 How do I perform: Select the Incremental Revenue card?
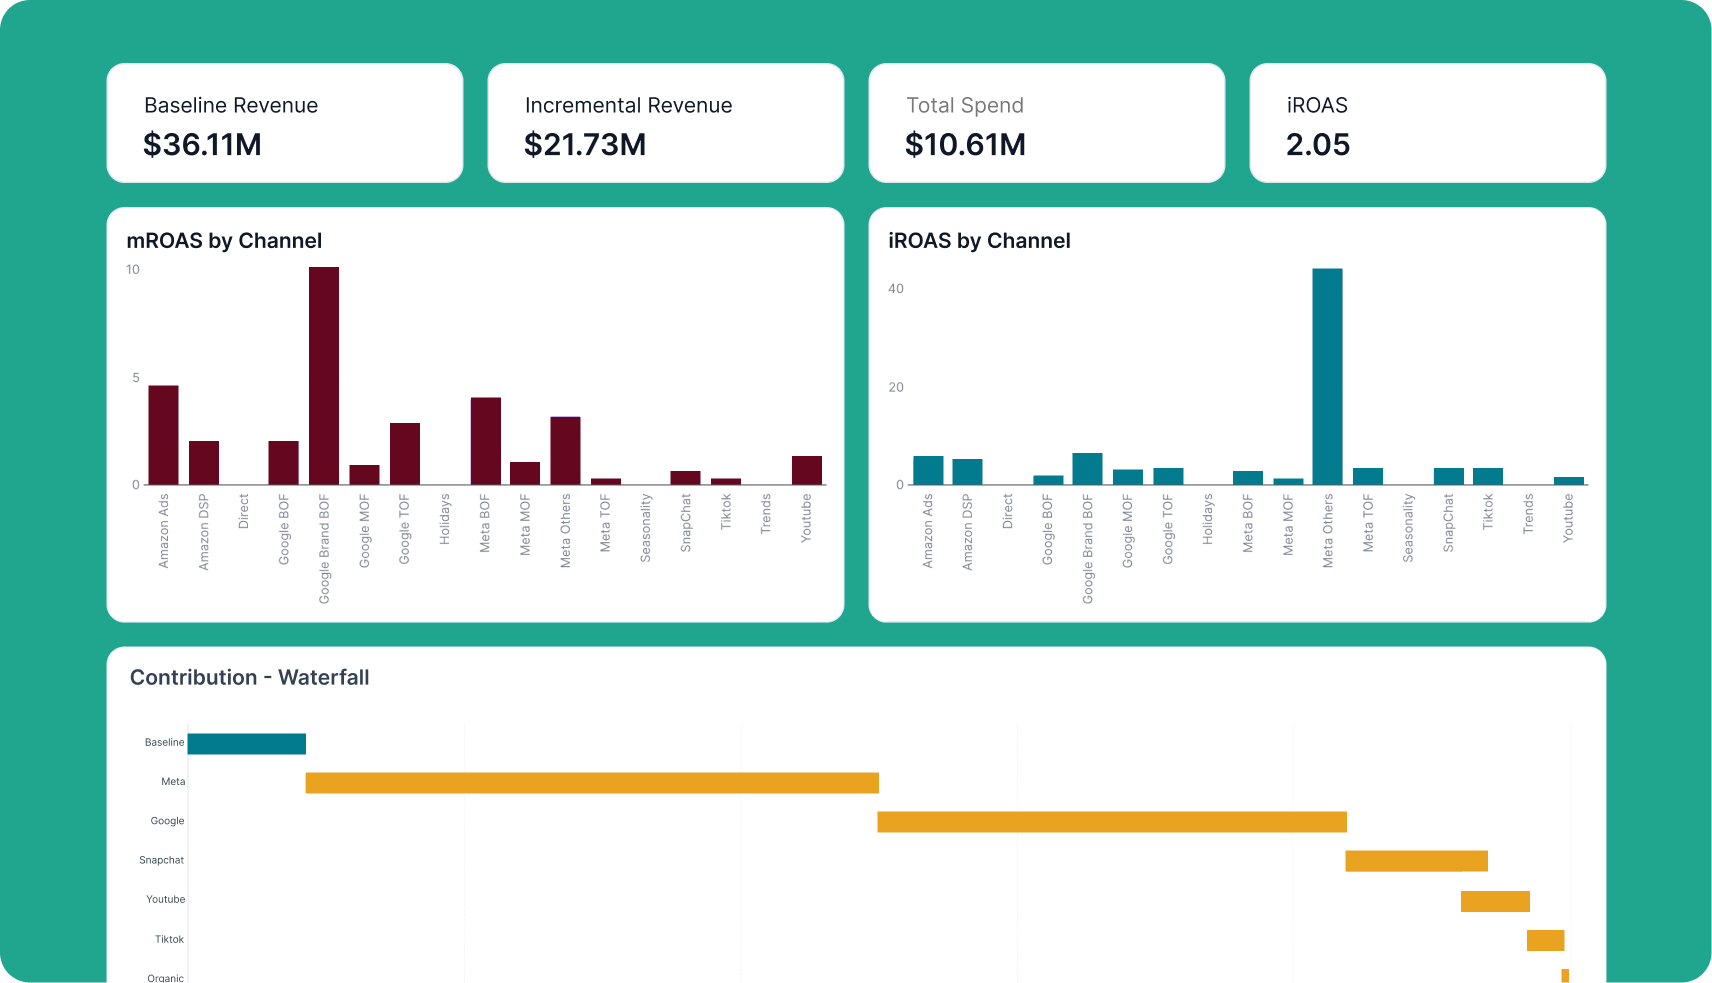click(x=665, y=123)
